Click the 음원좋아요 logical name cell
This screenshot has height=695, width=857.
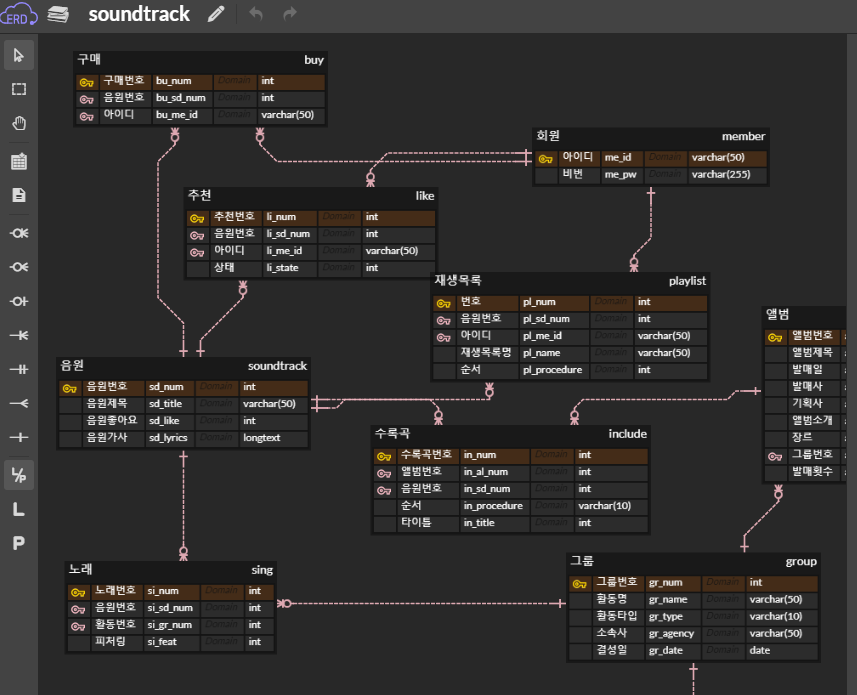113,421
